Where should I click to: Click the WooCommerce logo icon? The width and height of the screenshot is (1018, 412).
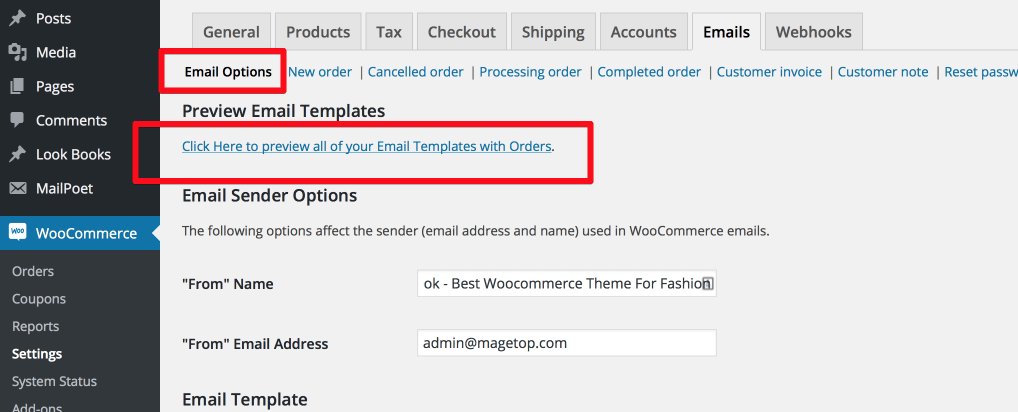(18, 233)
